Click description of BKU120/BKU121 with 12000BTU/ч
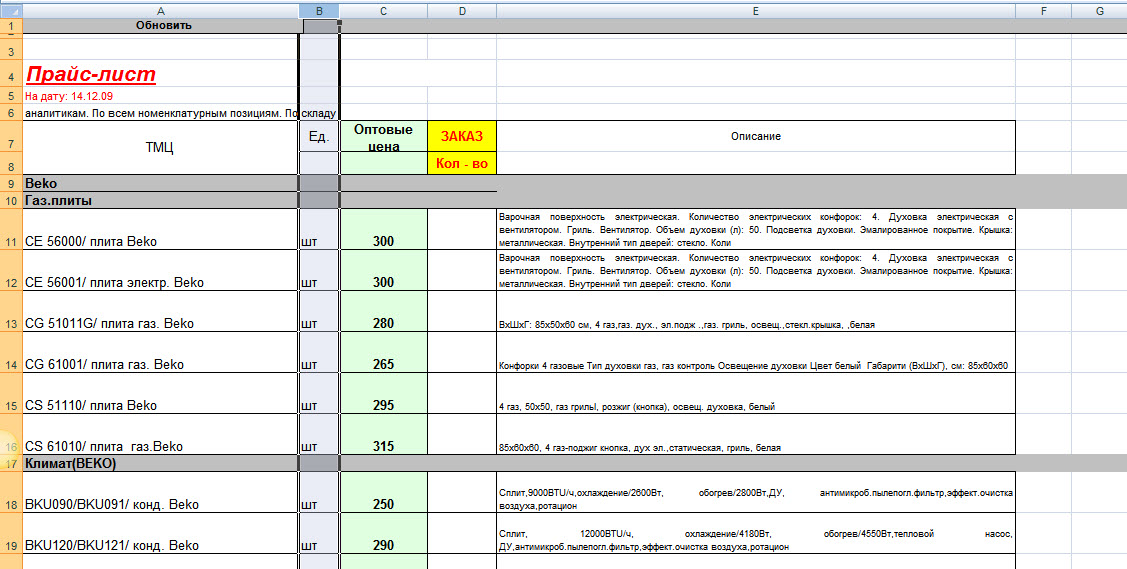Screen dimensions: 1127x569 tap(755, 533)
